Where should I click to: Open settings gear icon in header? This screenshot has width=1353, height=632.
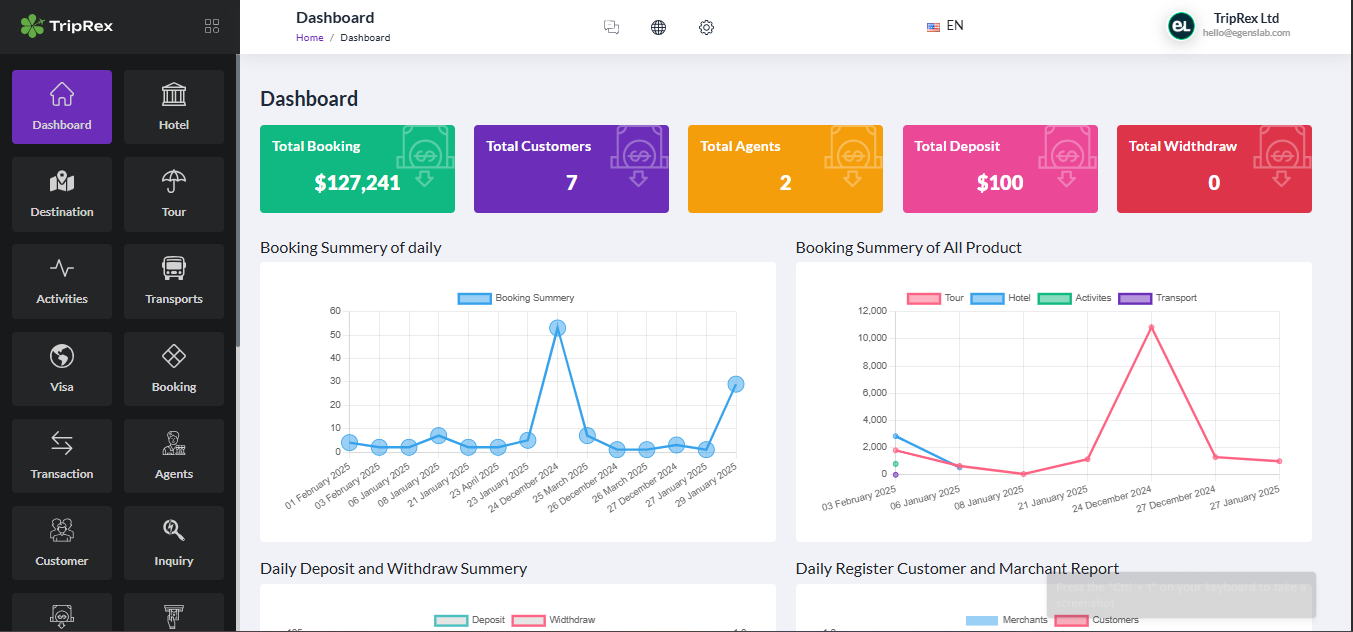tap(706, 27)
